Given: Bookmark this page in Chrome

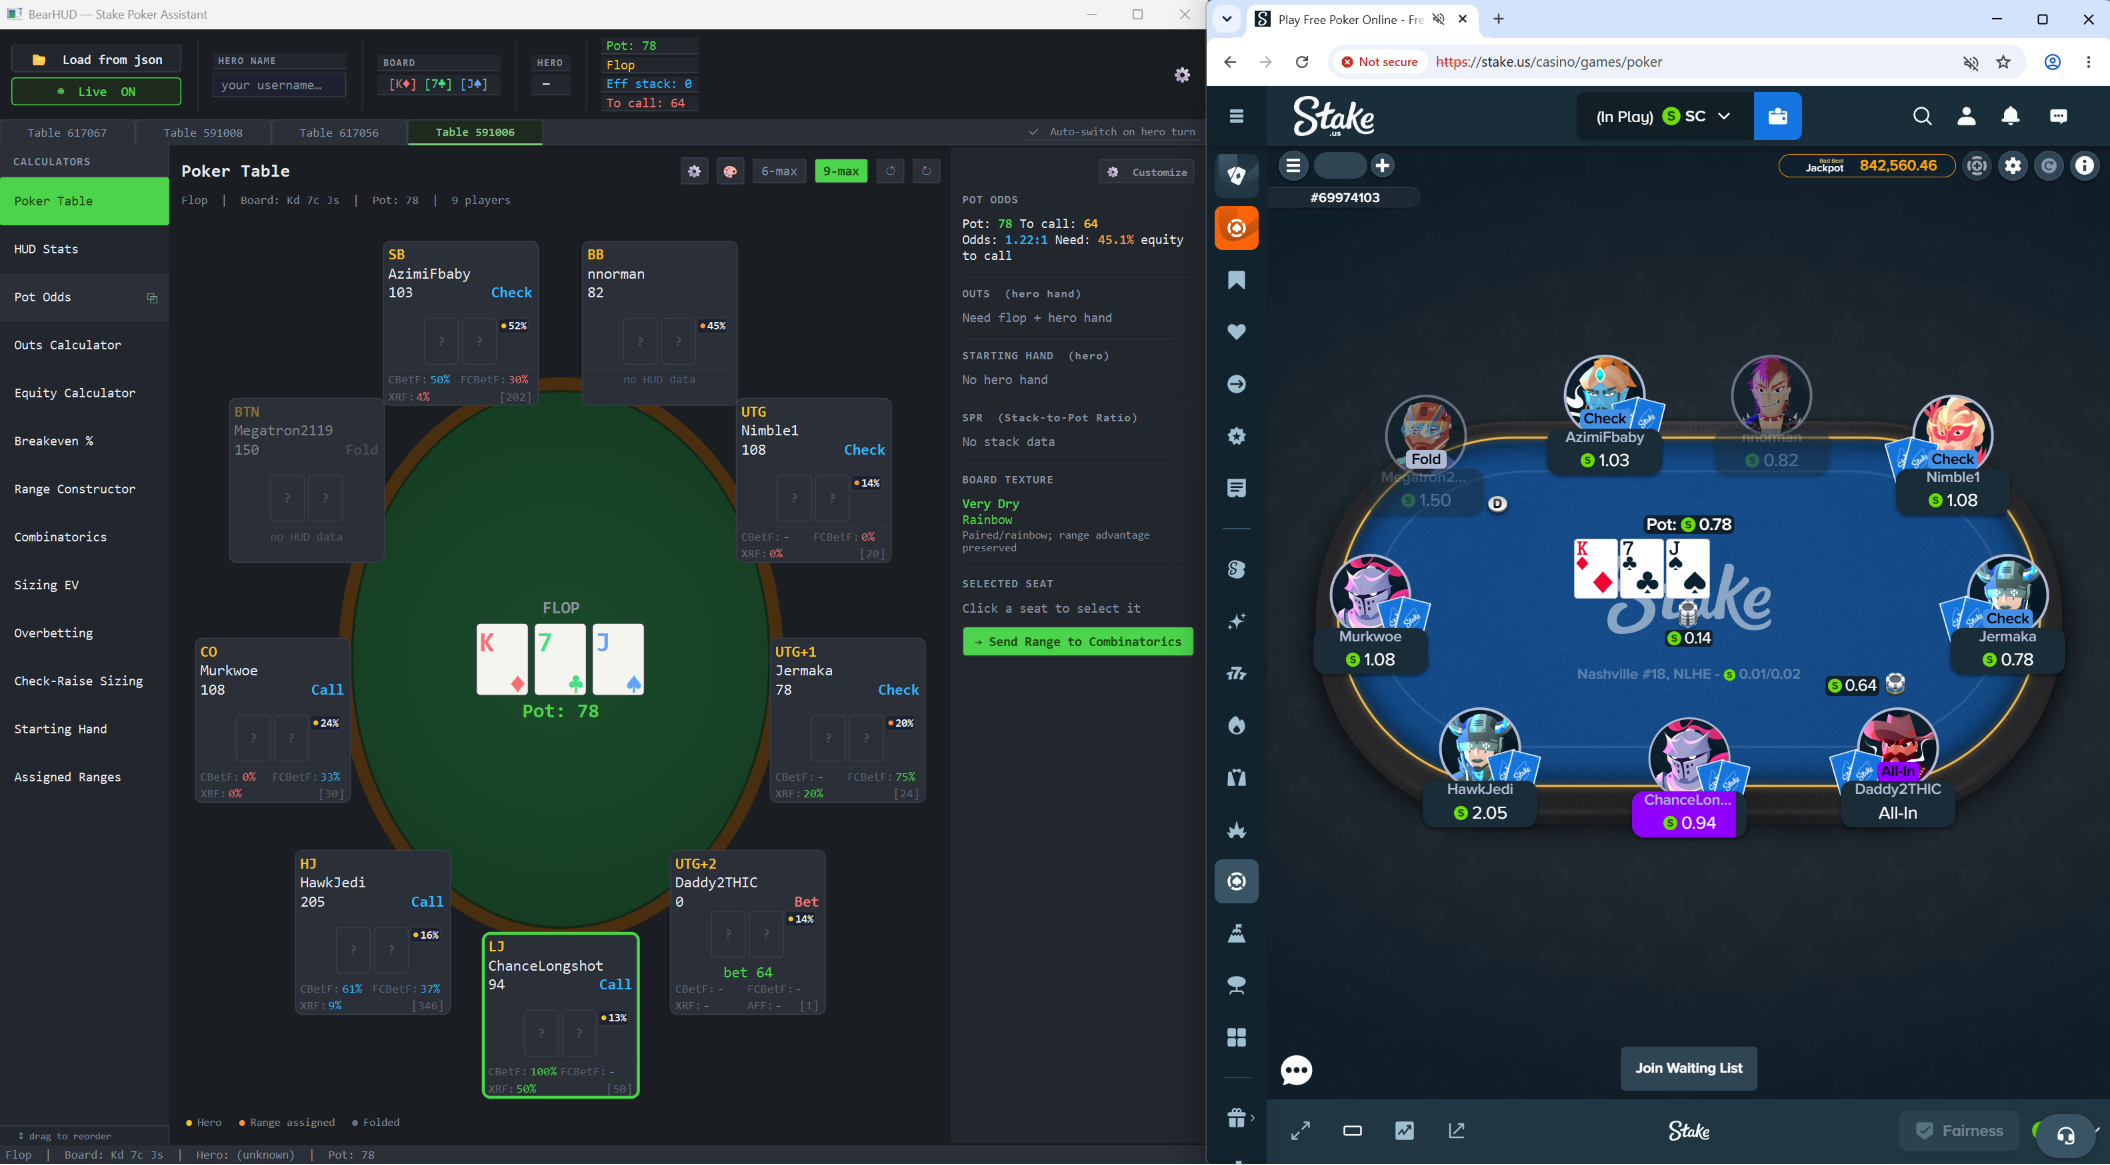Looking at the screenshot, I should click(2003, 62).
